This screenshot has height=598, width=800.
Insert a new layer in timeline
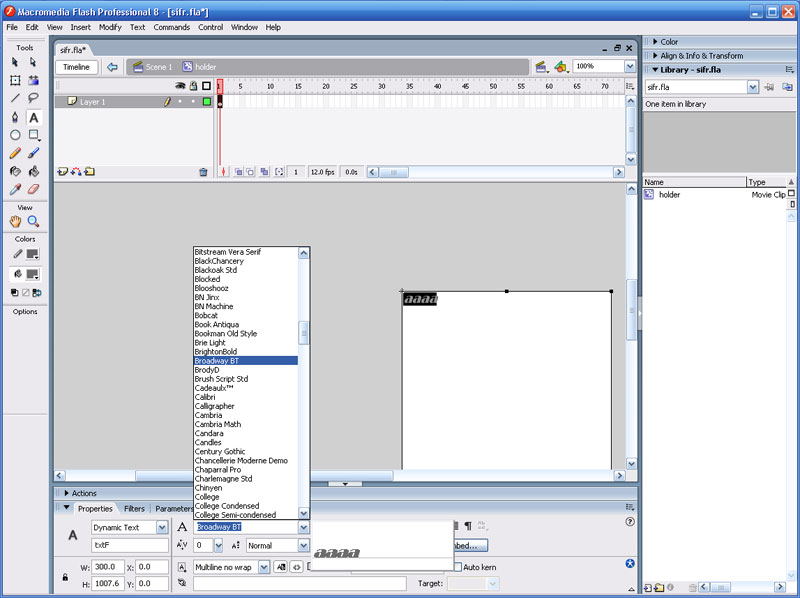62,172
